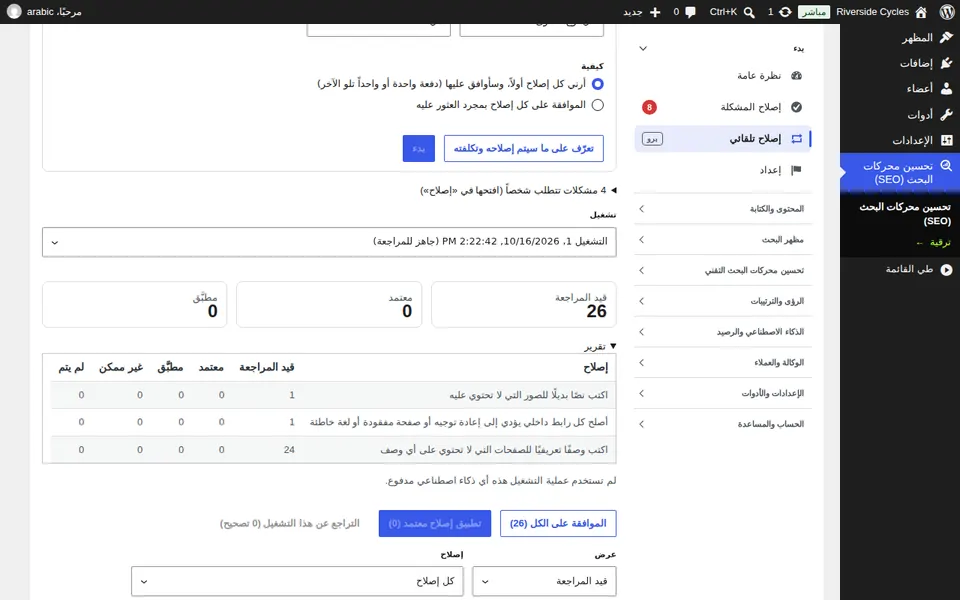
Task: Open the updates sync icon
Action: click(x=785, y=12)
